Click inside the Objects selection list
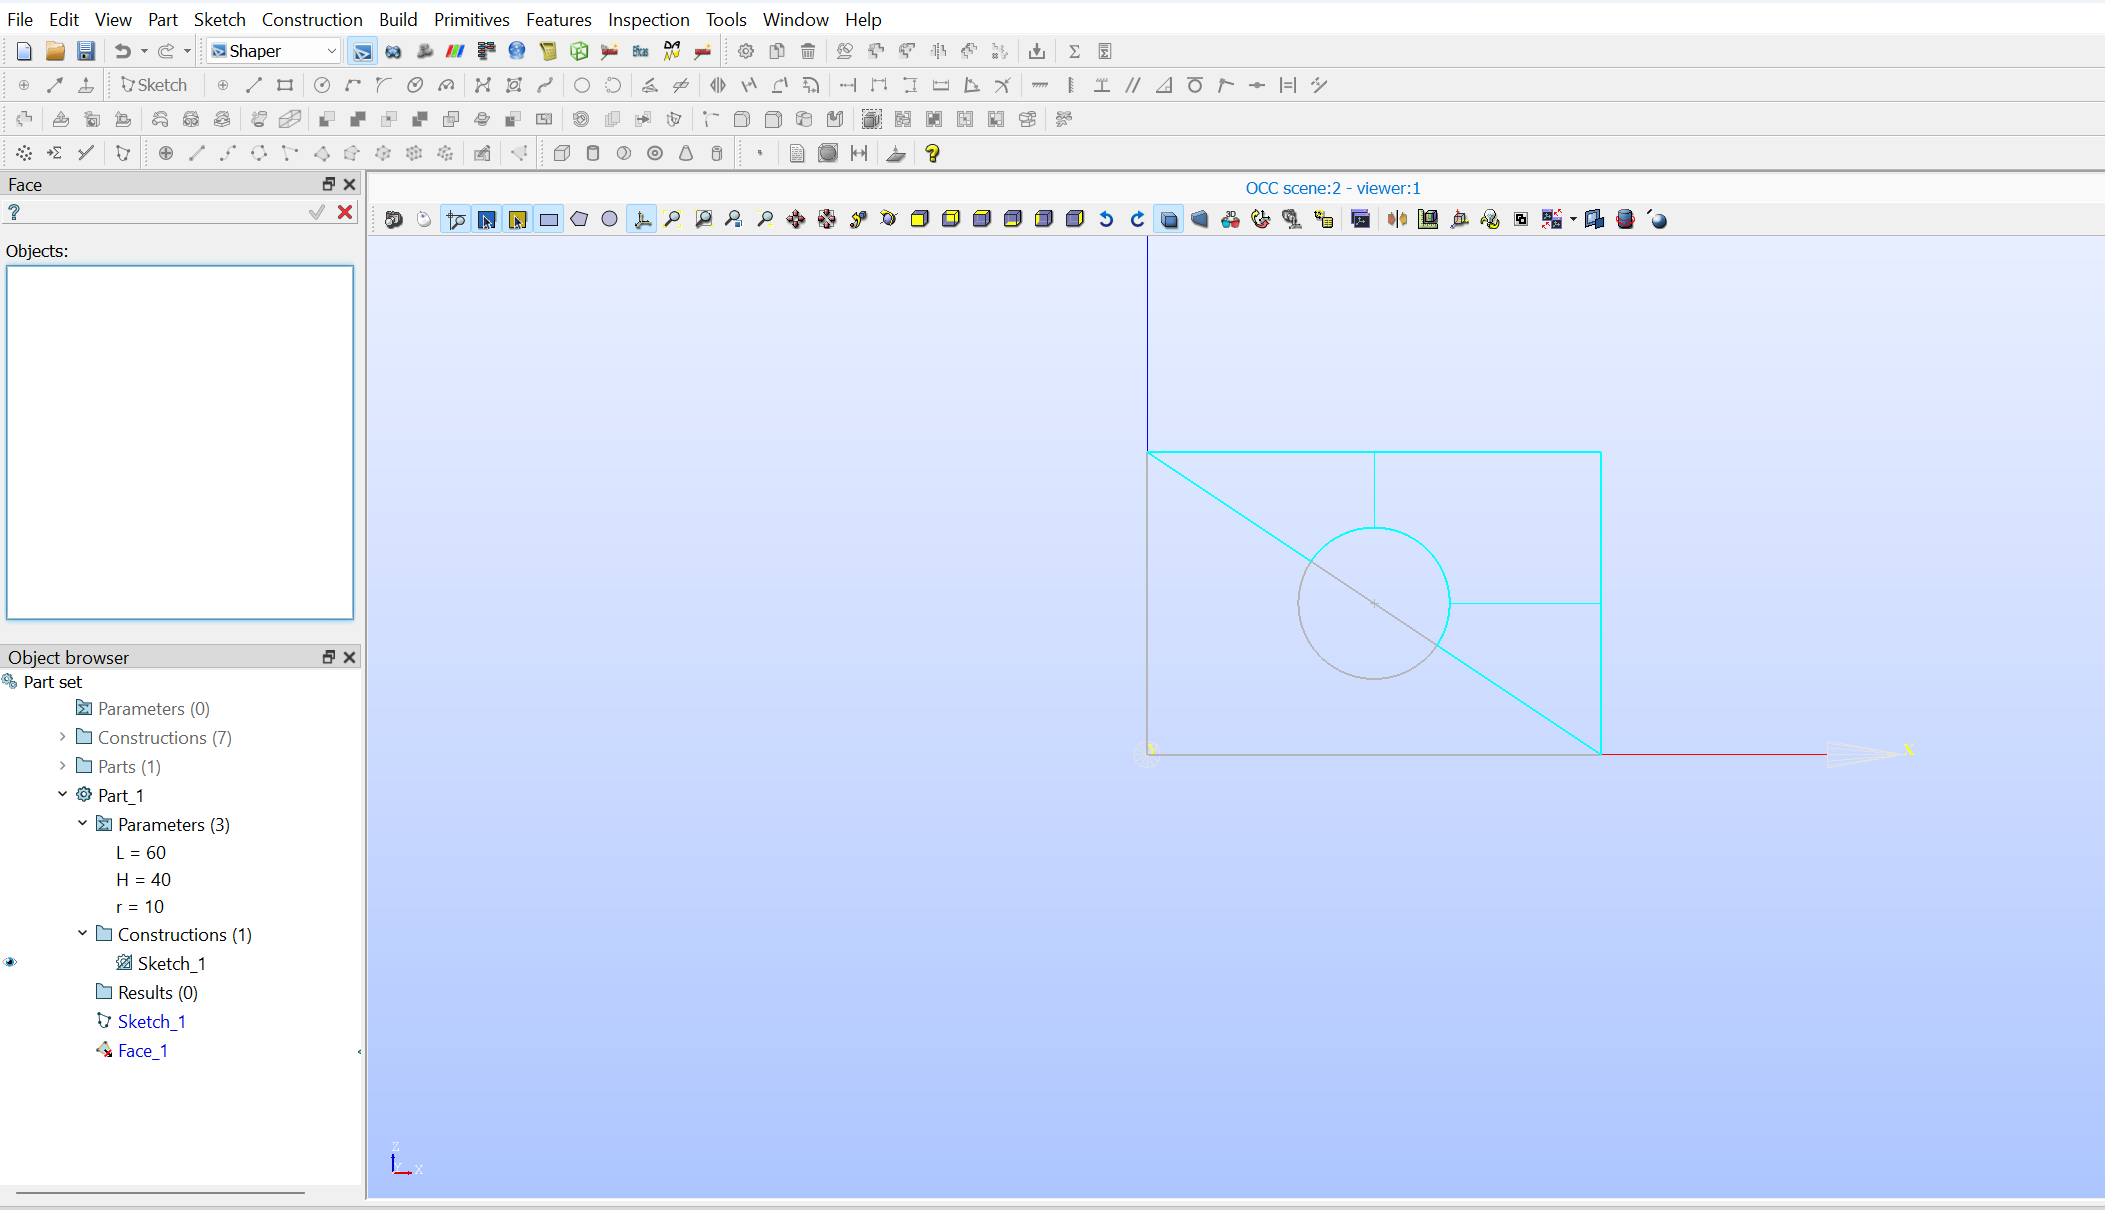The image size is (2105, 1210). click(180, 442)
